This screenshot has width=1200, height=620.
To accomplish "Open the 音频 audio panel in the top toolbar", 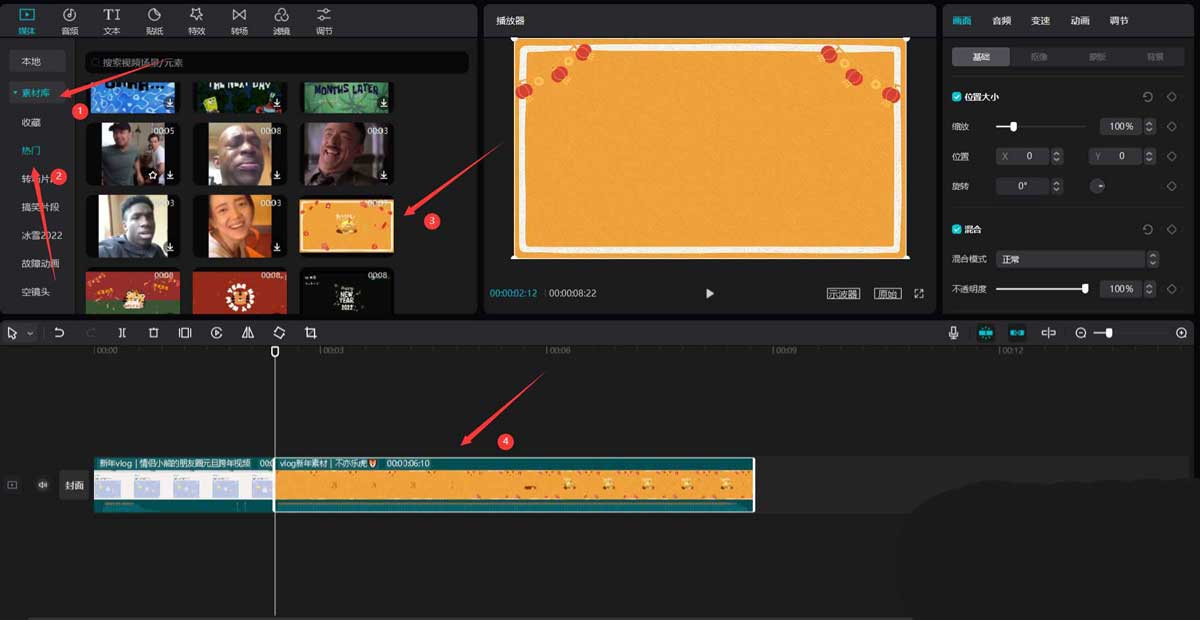I will point(69,21).
